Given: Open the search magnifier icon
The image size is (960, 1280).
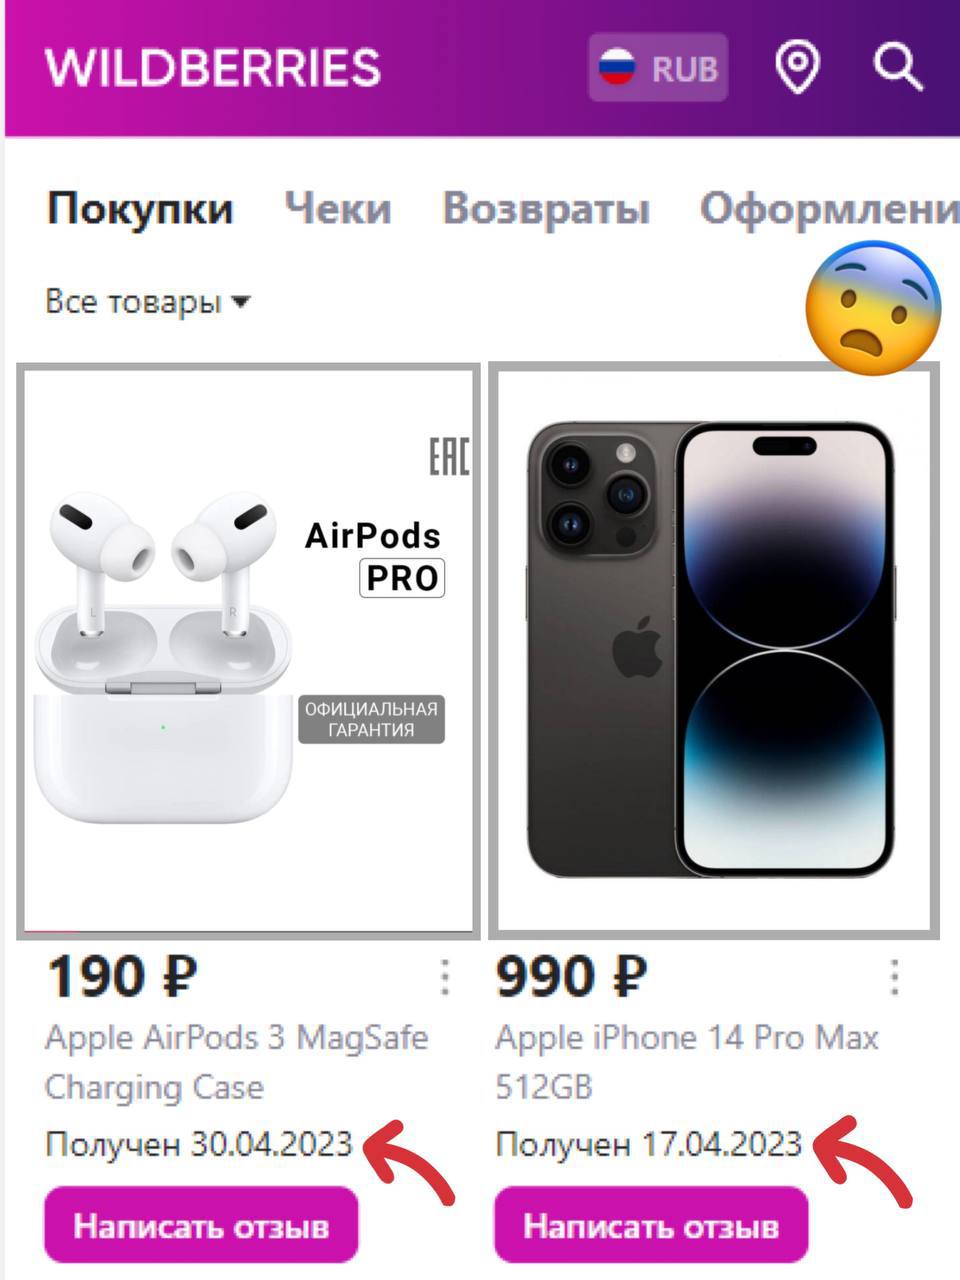Looking at the screenshot, I should coord(897,68).
